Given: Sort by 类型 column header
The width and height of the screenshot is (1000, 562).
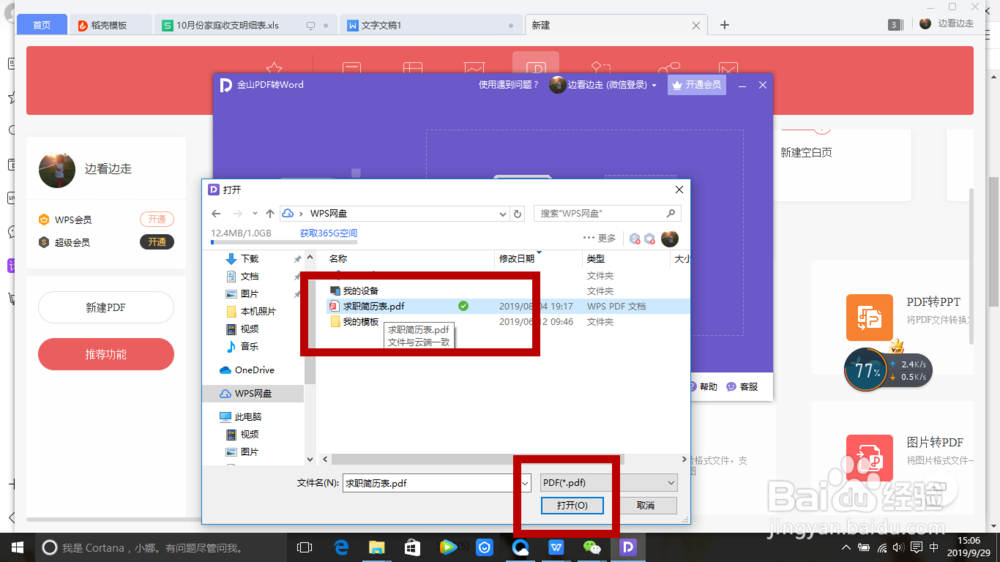Looking at the screenshot, I should [596, 258].
